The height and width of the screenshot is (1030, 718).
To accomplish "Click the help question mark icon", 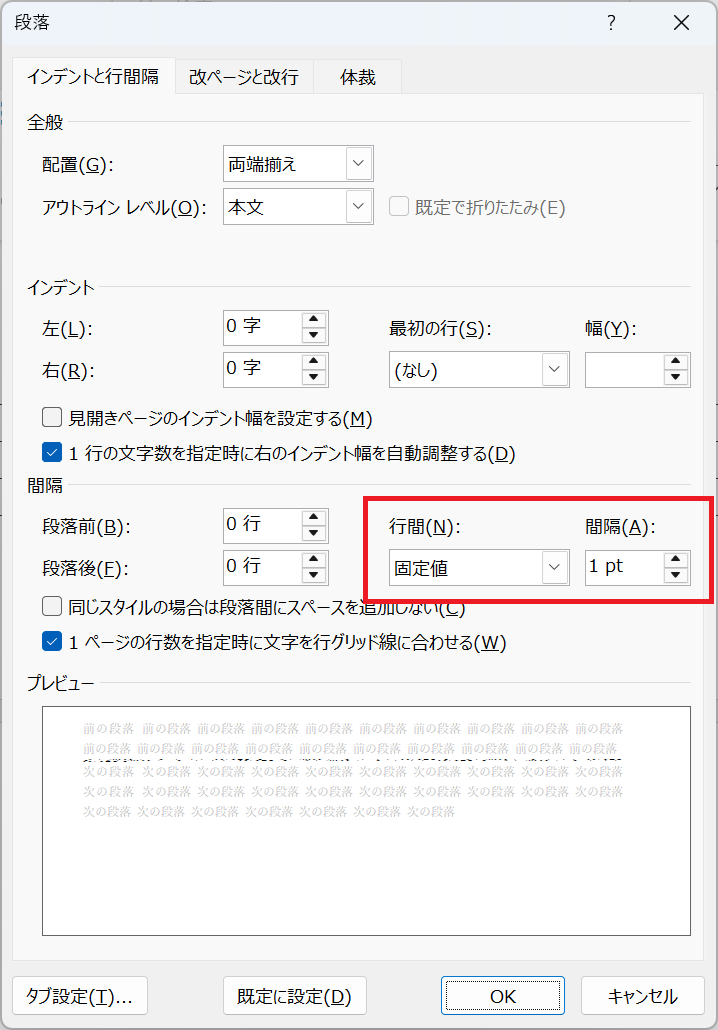I will coord(611,23).
